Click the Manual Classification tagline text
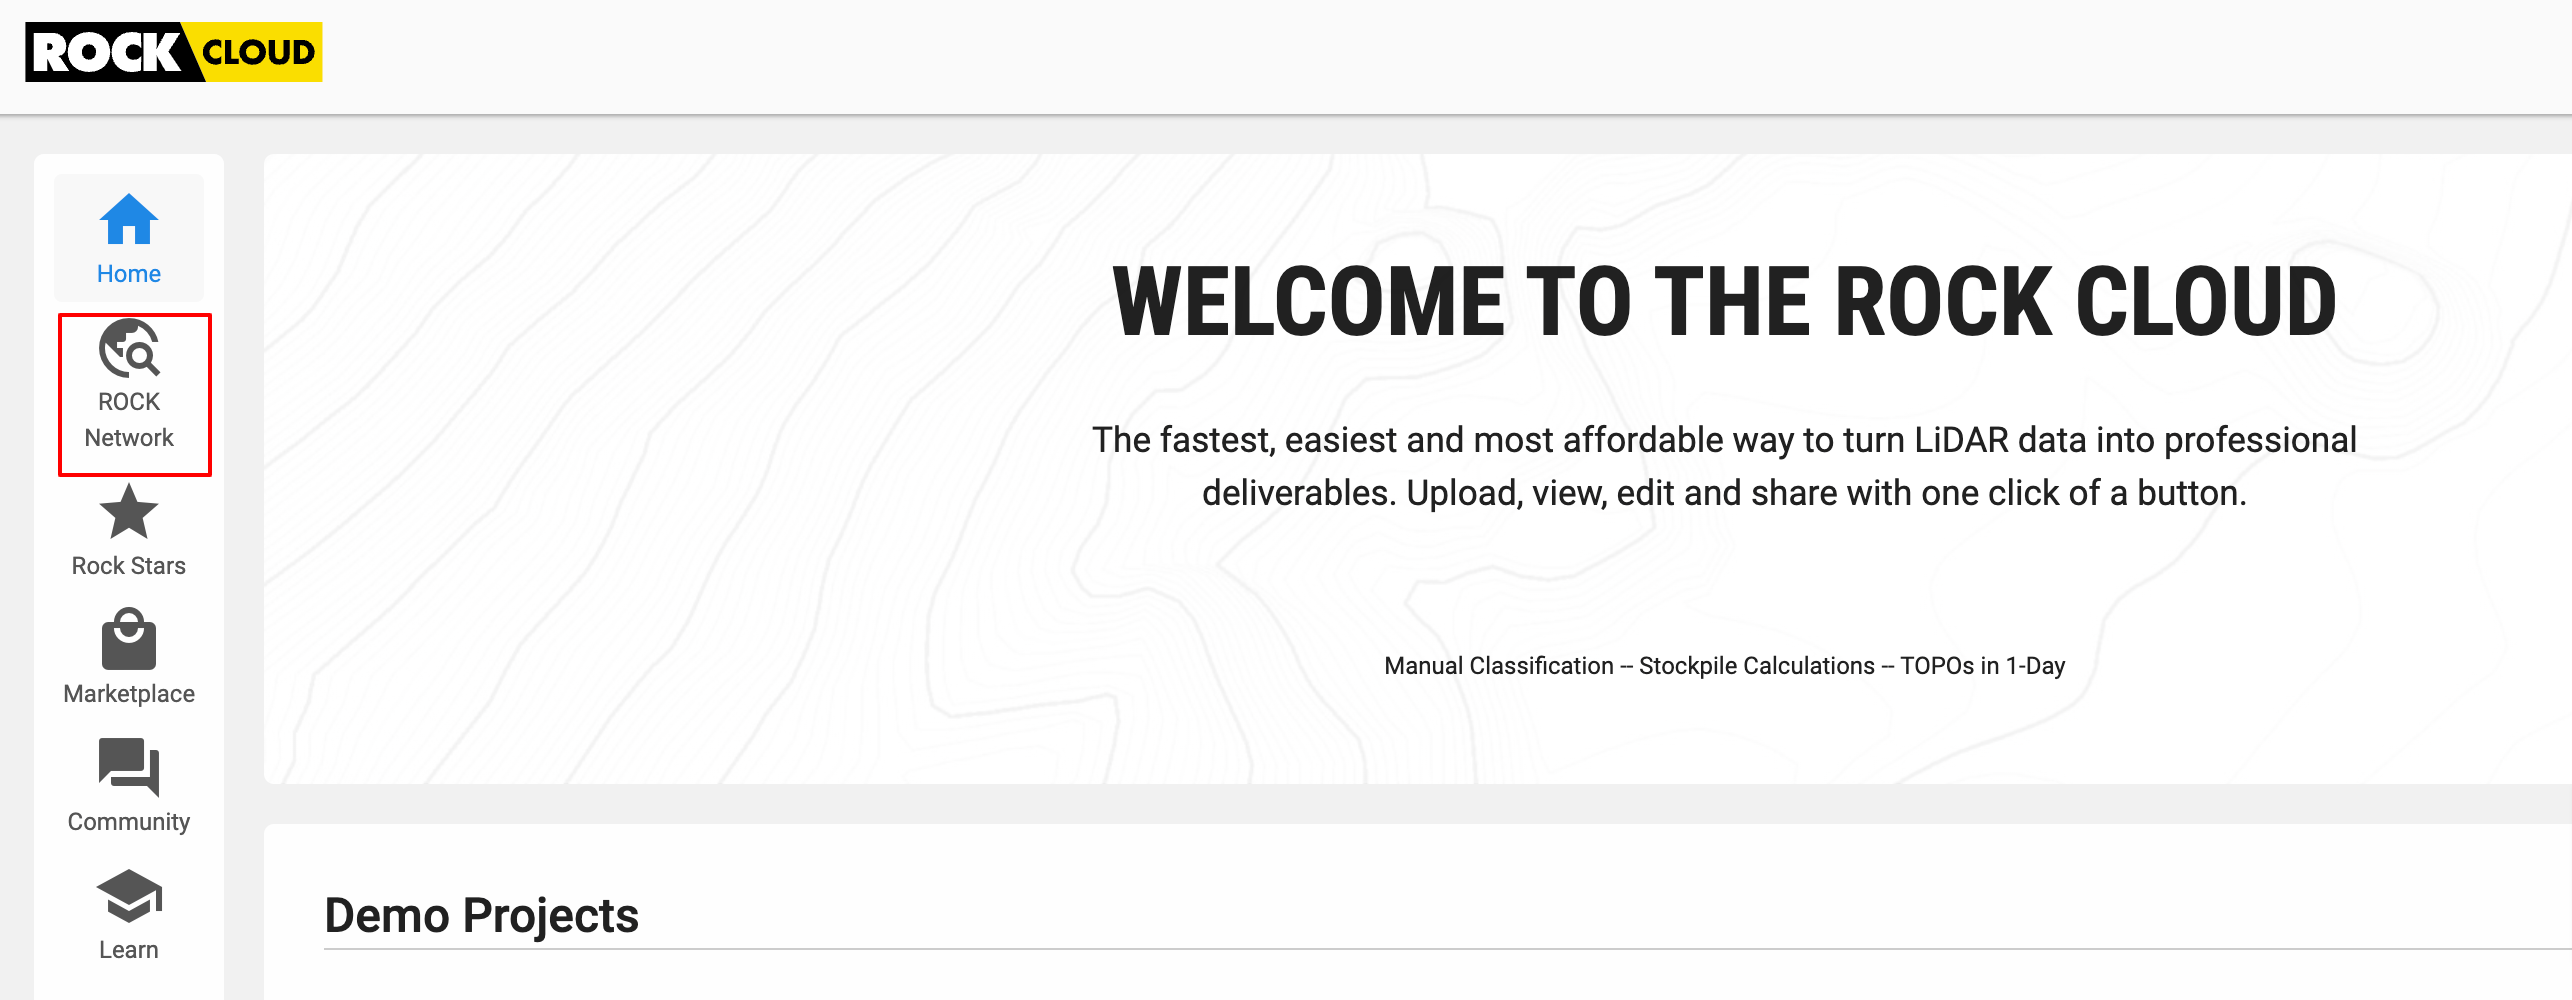Screen dimensions: 2572x1000 [x=1725, y=666]
